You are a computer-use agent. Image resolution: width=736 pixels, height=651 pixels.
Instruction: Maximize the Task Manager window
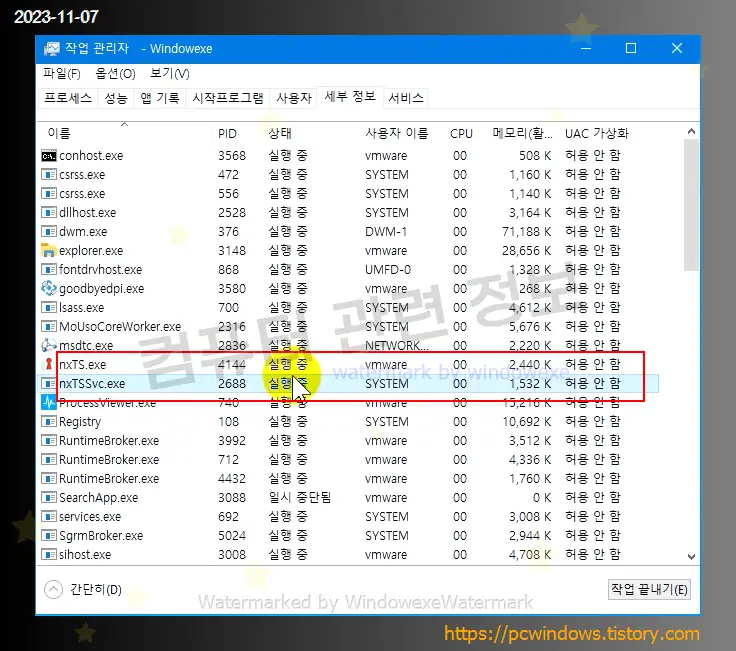coord(631,48)
